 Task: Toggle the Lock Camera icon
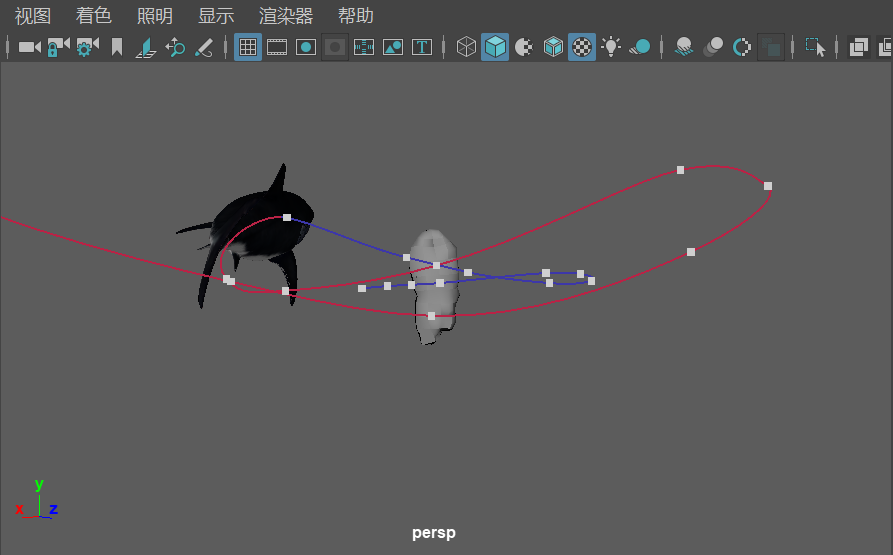[58, 47]
